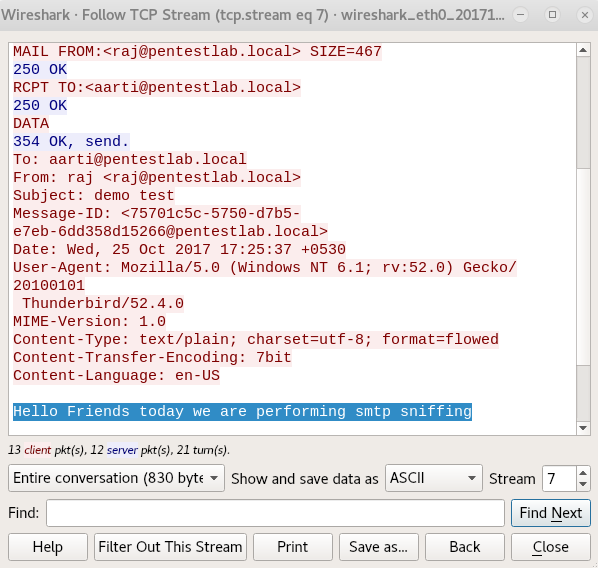Image resolution: width=598 pixels, height=568 pixels.
Task: Click the Stream number field
Action: click(x=559, y=478)
